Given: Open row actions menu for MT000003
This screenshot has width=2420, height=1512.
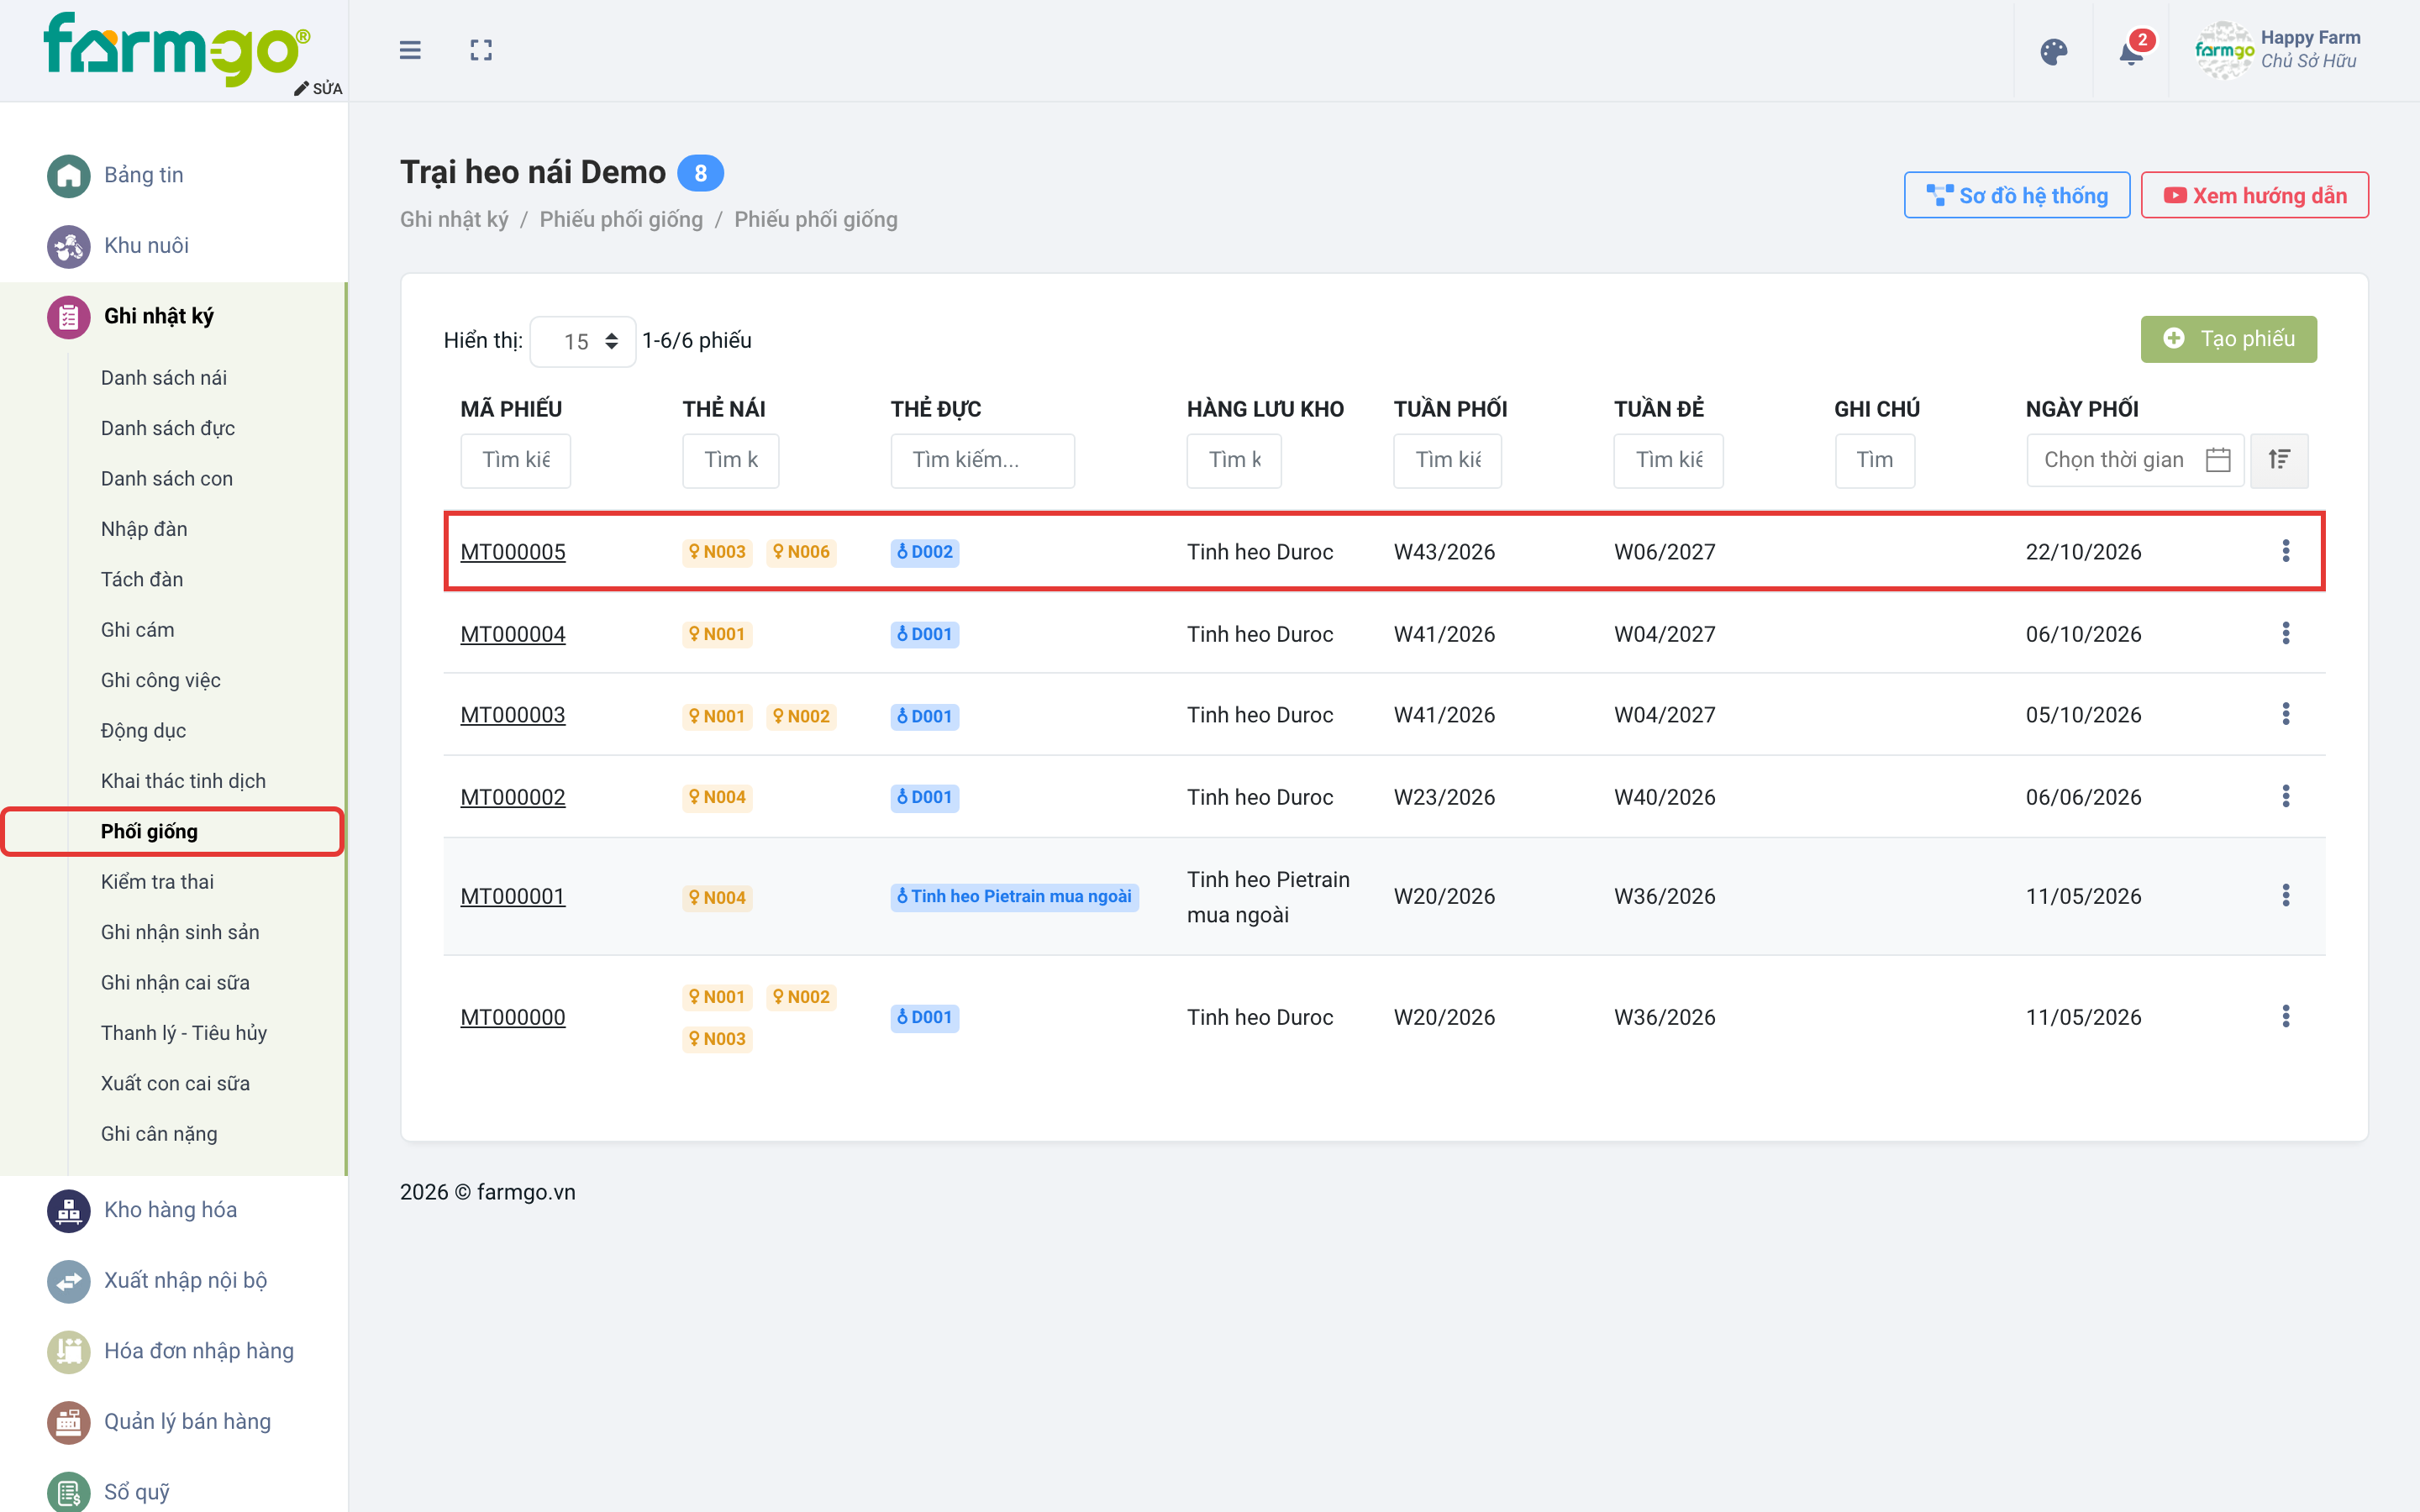Looking at the screenshot, I should coord(2286,714).
